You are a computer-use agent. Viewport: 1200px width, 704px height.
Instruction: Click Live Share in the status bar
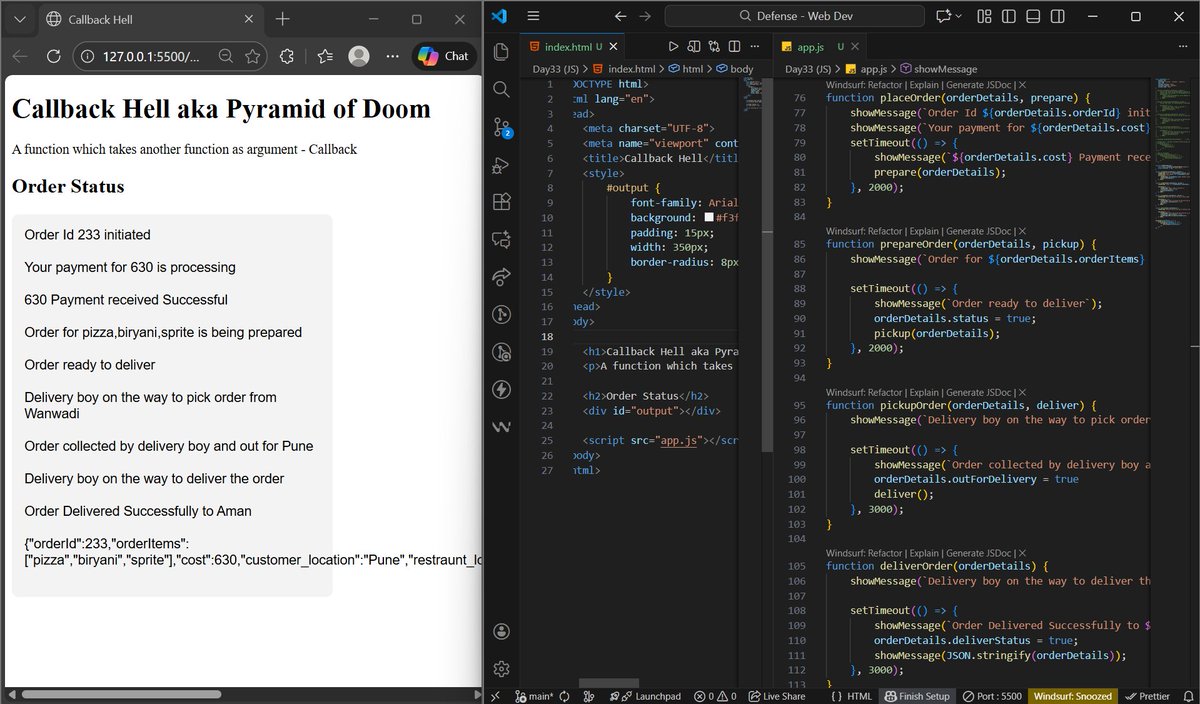click(776, 696)
